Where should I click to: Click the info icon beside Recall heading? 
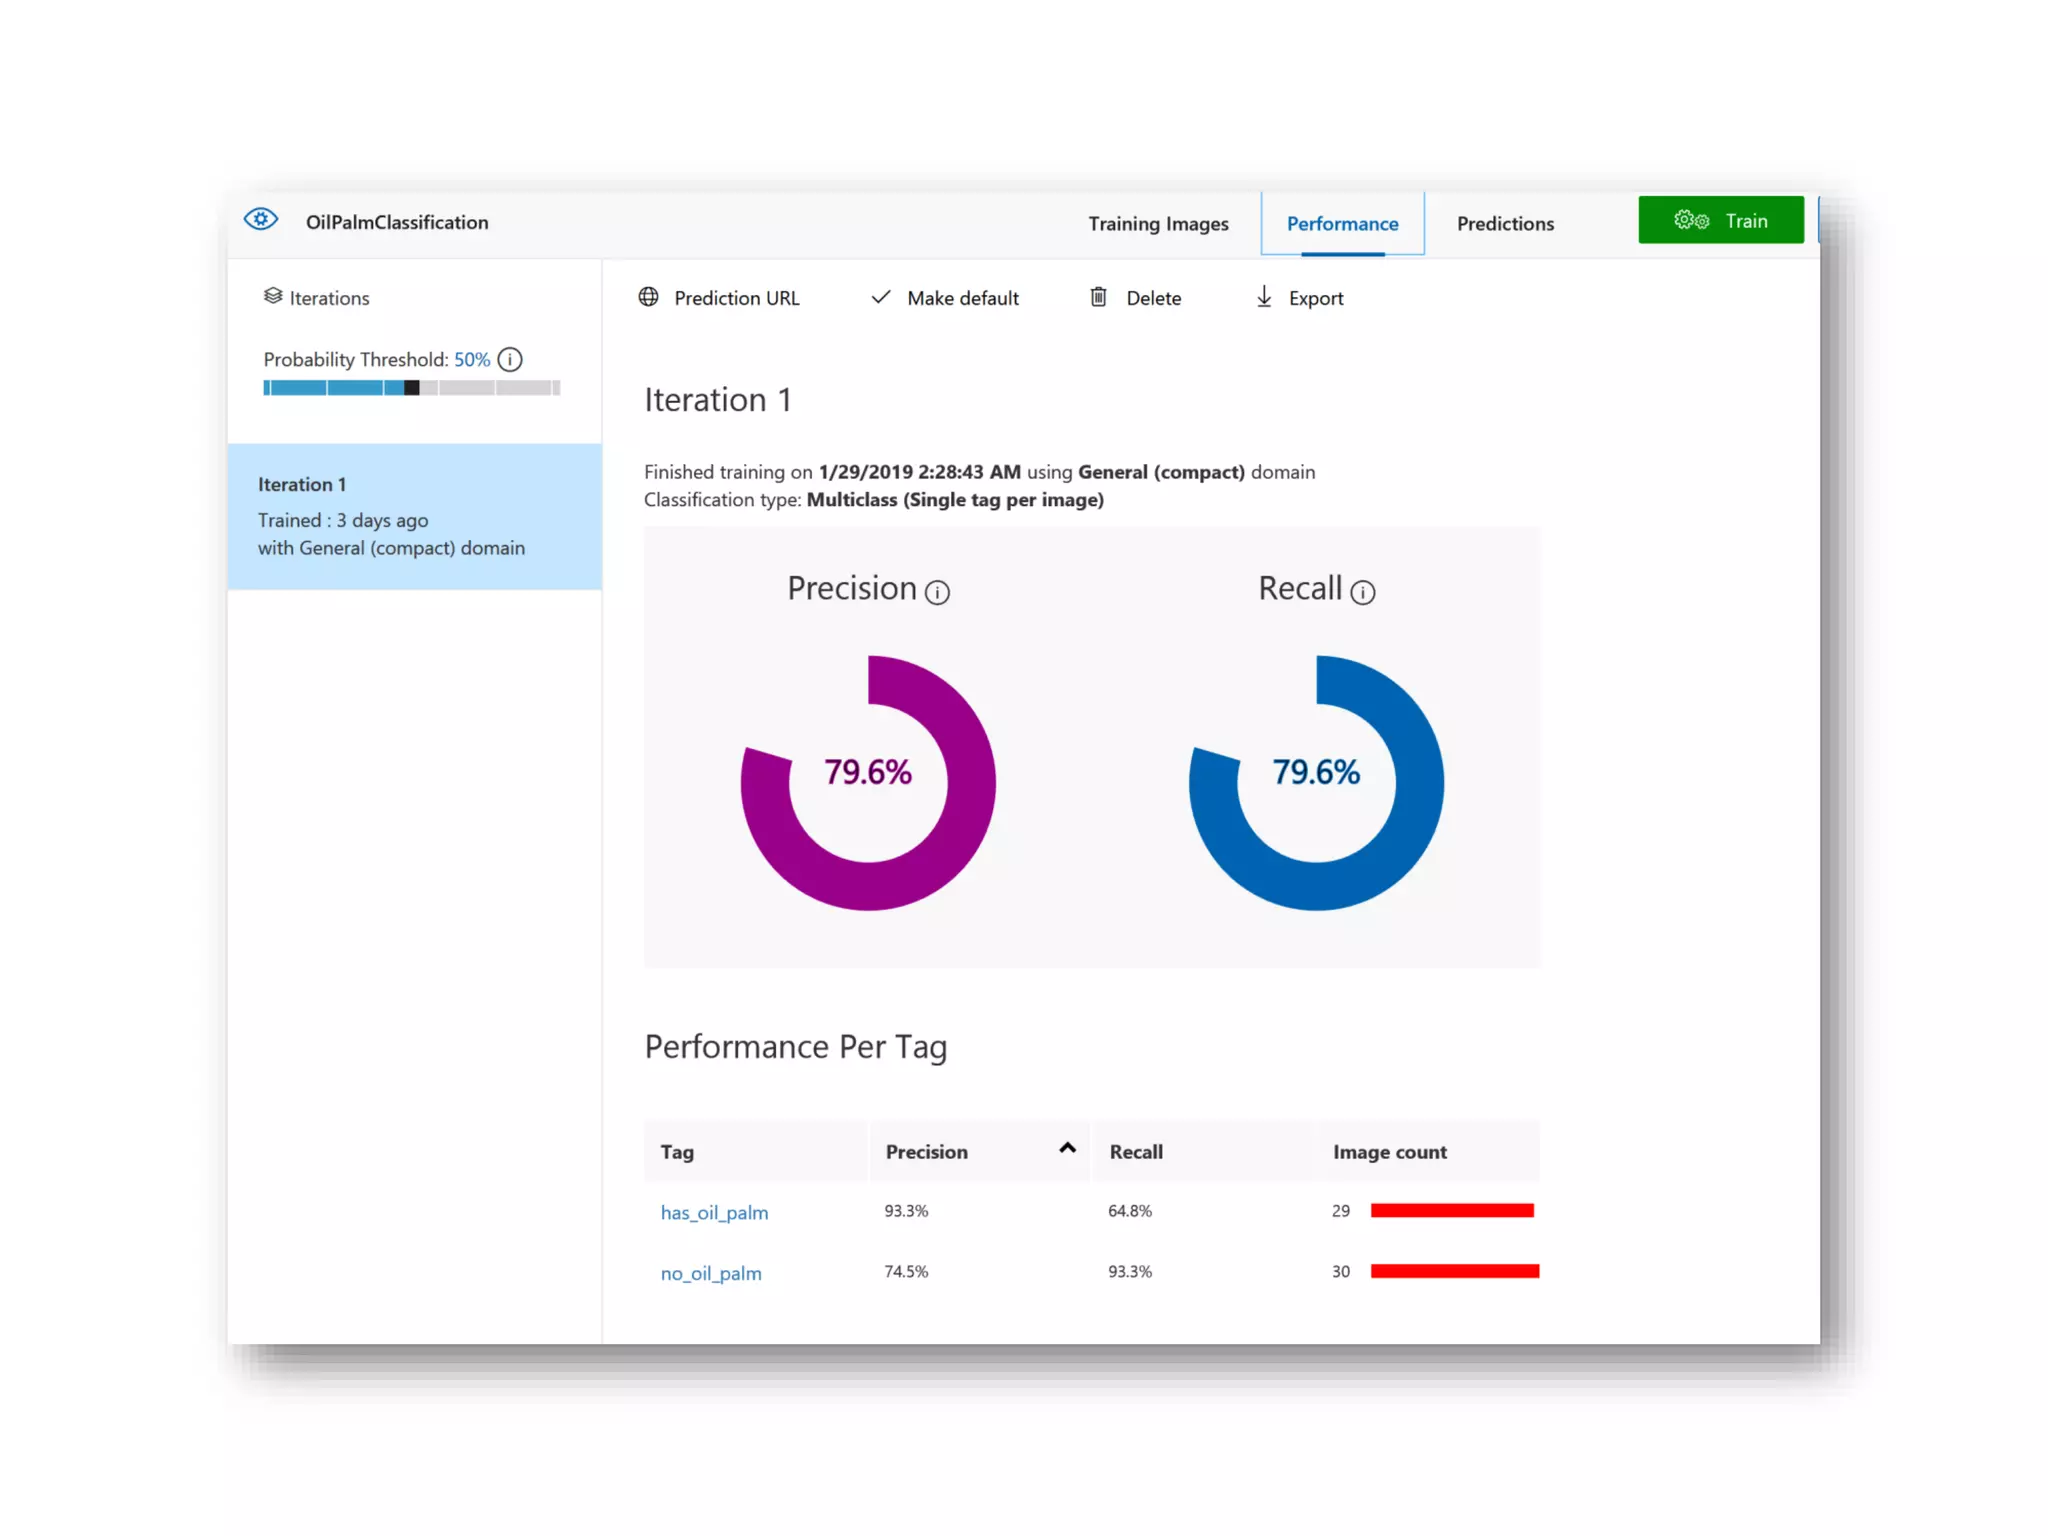click(1362, 593)
